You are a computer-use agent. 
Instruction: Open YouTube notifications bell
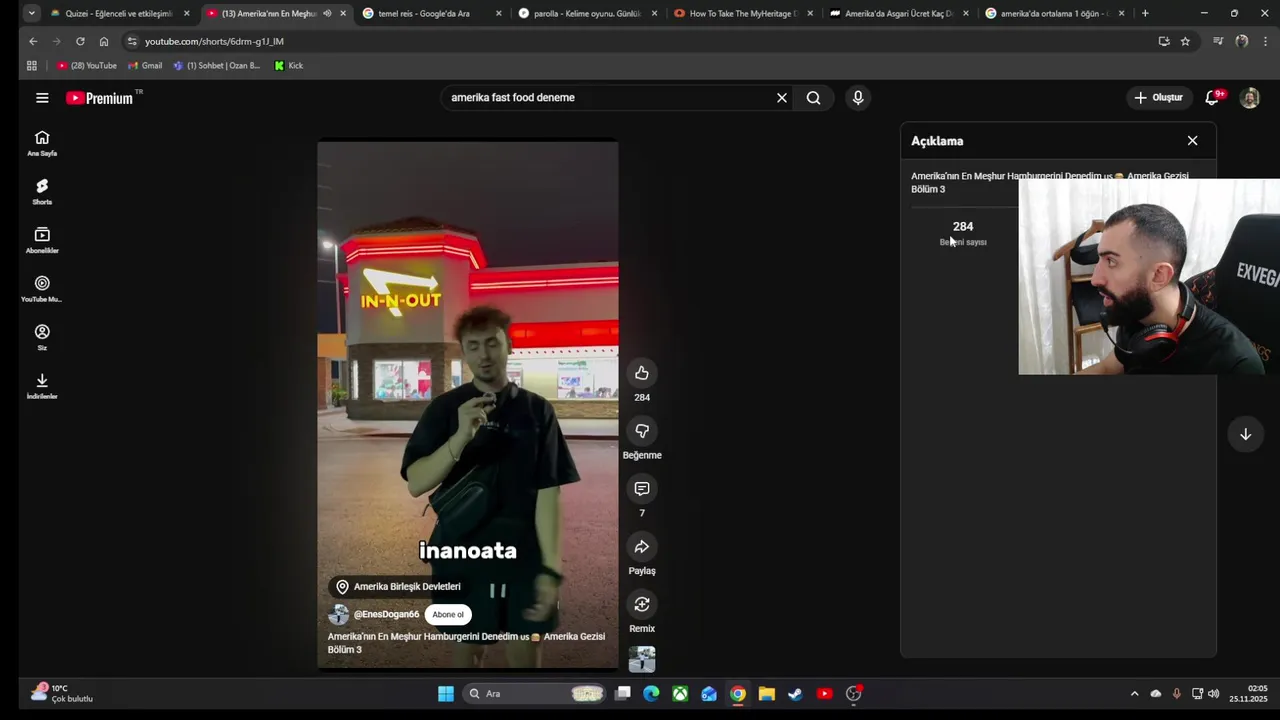click(1212, 98)
